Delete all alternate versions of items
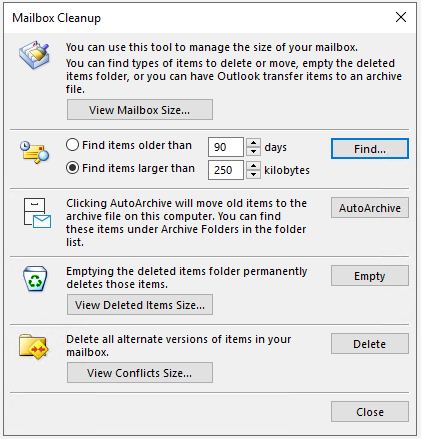The image size is (421, 439). [x=370, y=344]
